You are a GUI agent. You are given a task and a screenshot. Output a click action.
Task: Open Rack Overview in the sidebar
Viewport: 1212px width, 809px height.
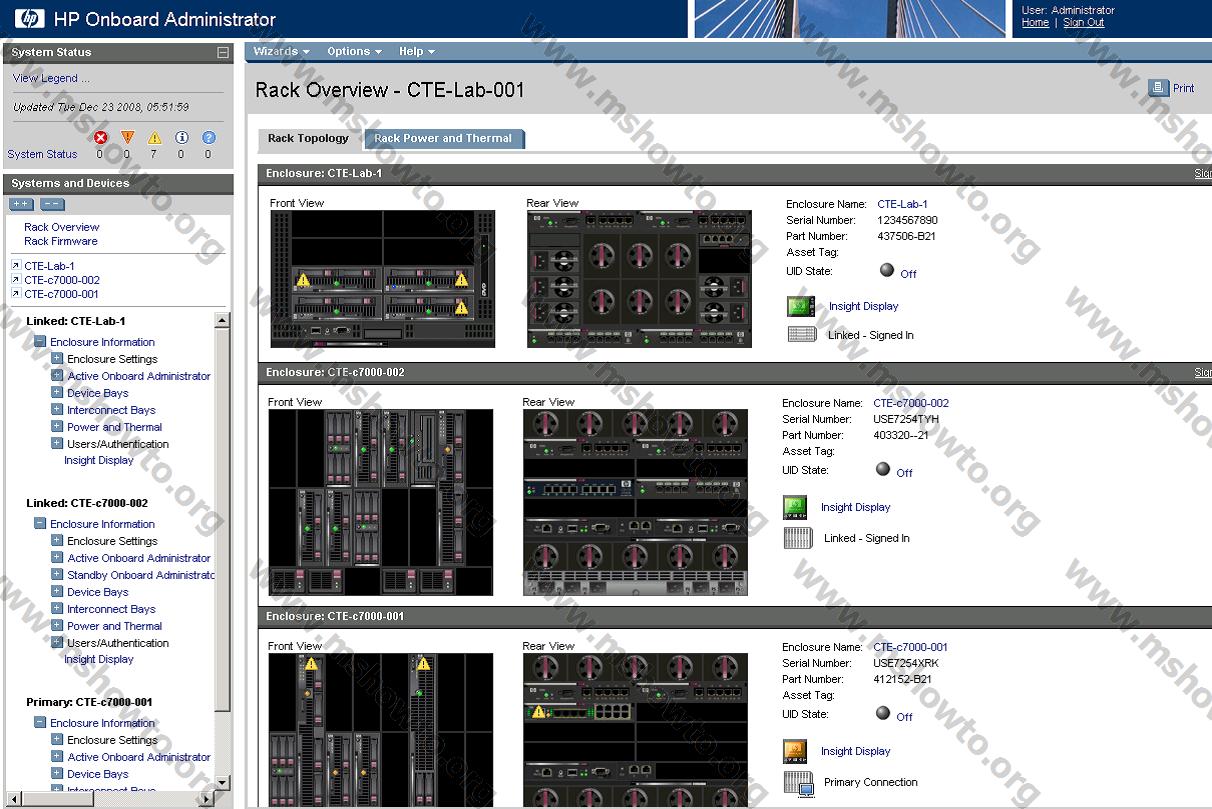62,227
